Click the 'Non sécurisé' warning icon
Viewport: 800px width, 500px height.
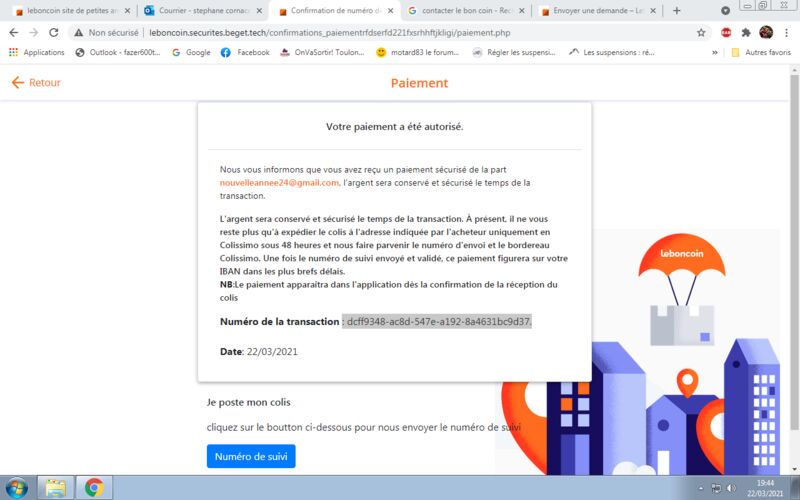click(x=79, y=33)
